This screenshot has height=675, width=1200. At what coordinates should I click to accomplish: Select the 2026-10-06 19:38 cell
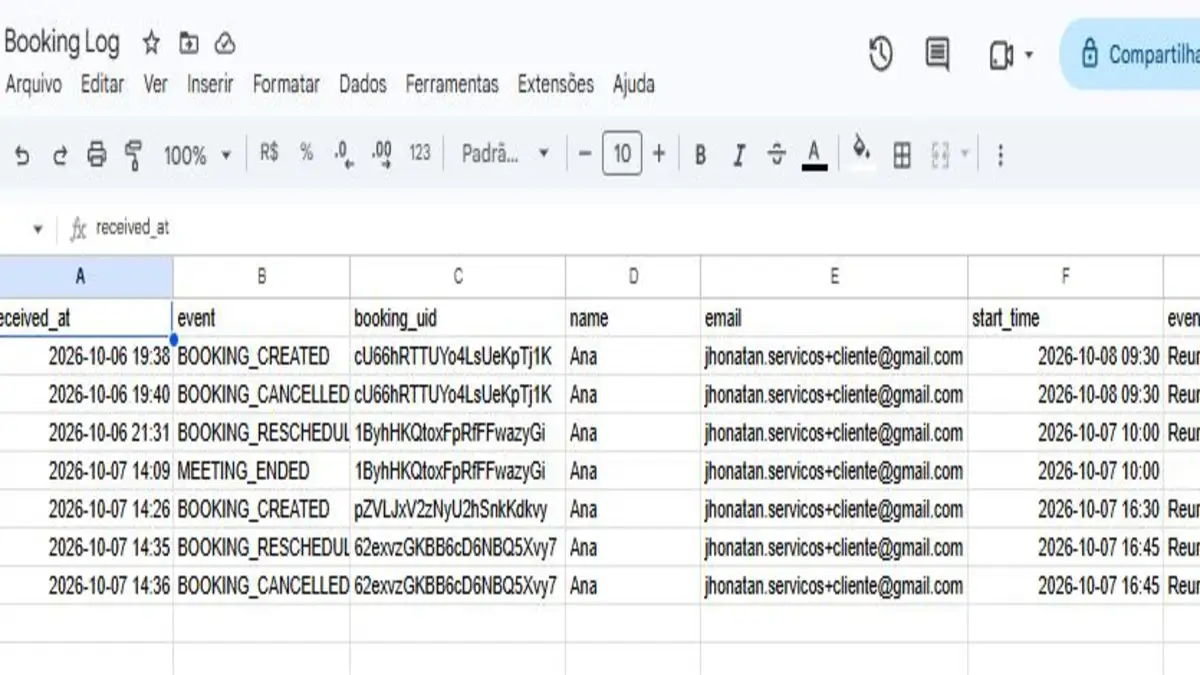(x=86, y=356)
